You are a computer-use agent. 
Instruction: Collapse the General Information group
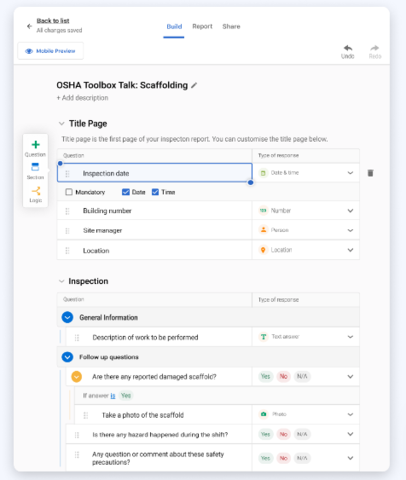[x=67, y=317]
